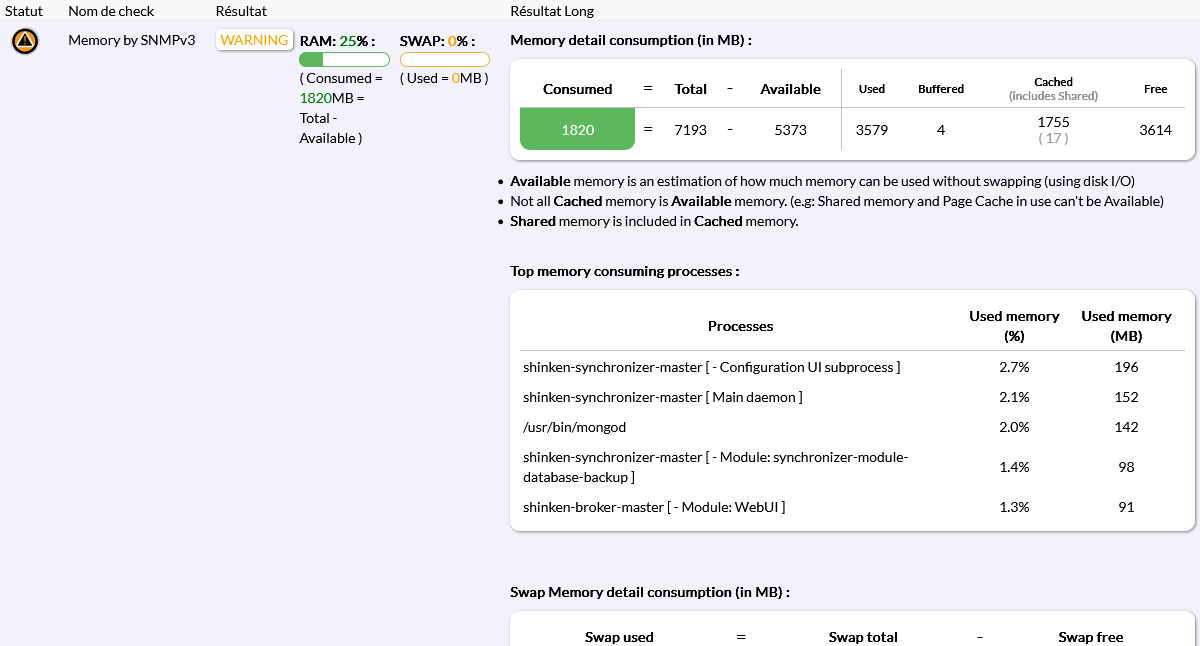This screenshot has width=1200, height=646.
Task: Click the green Consumed 1820 cell
Action: (577, 130)
